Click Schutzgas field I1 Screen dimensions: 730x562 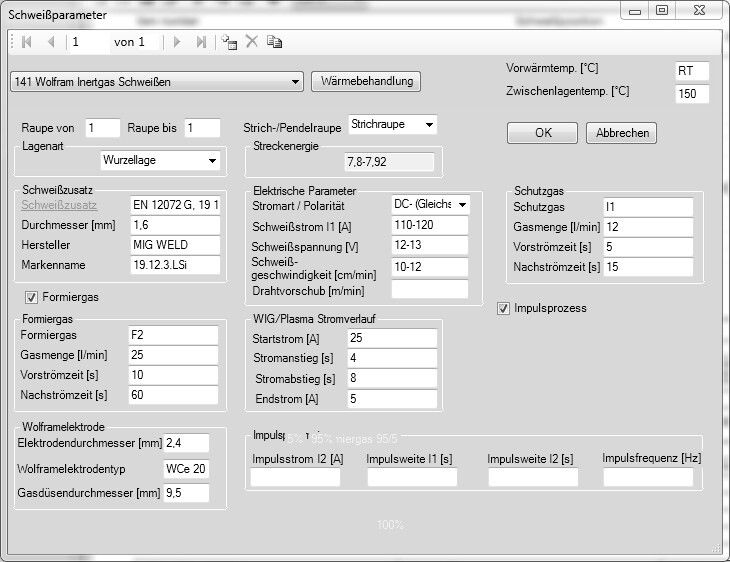pos(648,207)
